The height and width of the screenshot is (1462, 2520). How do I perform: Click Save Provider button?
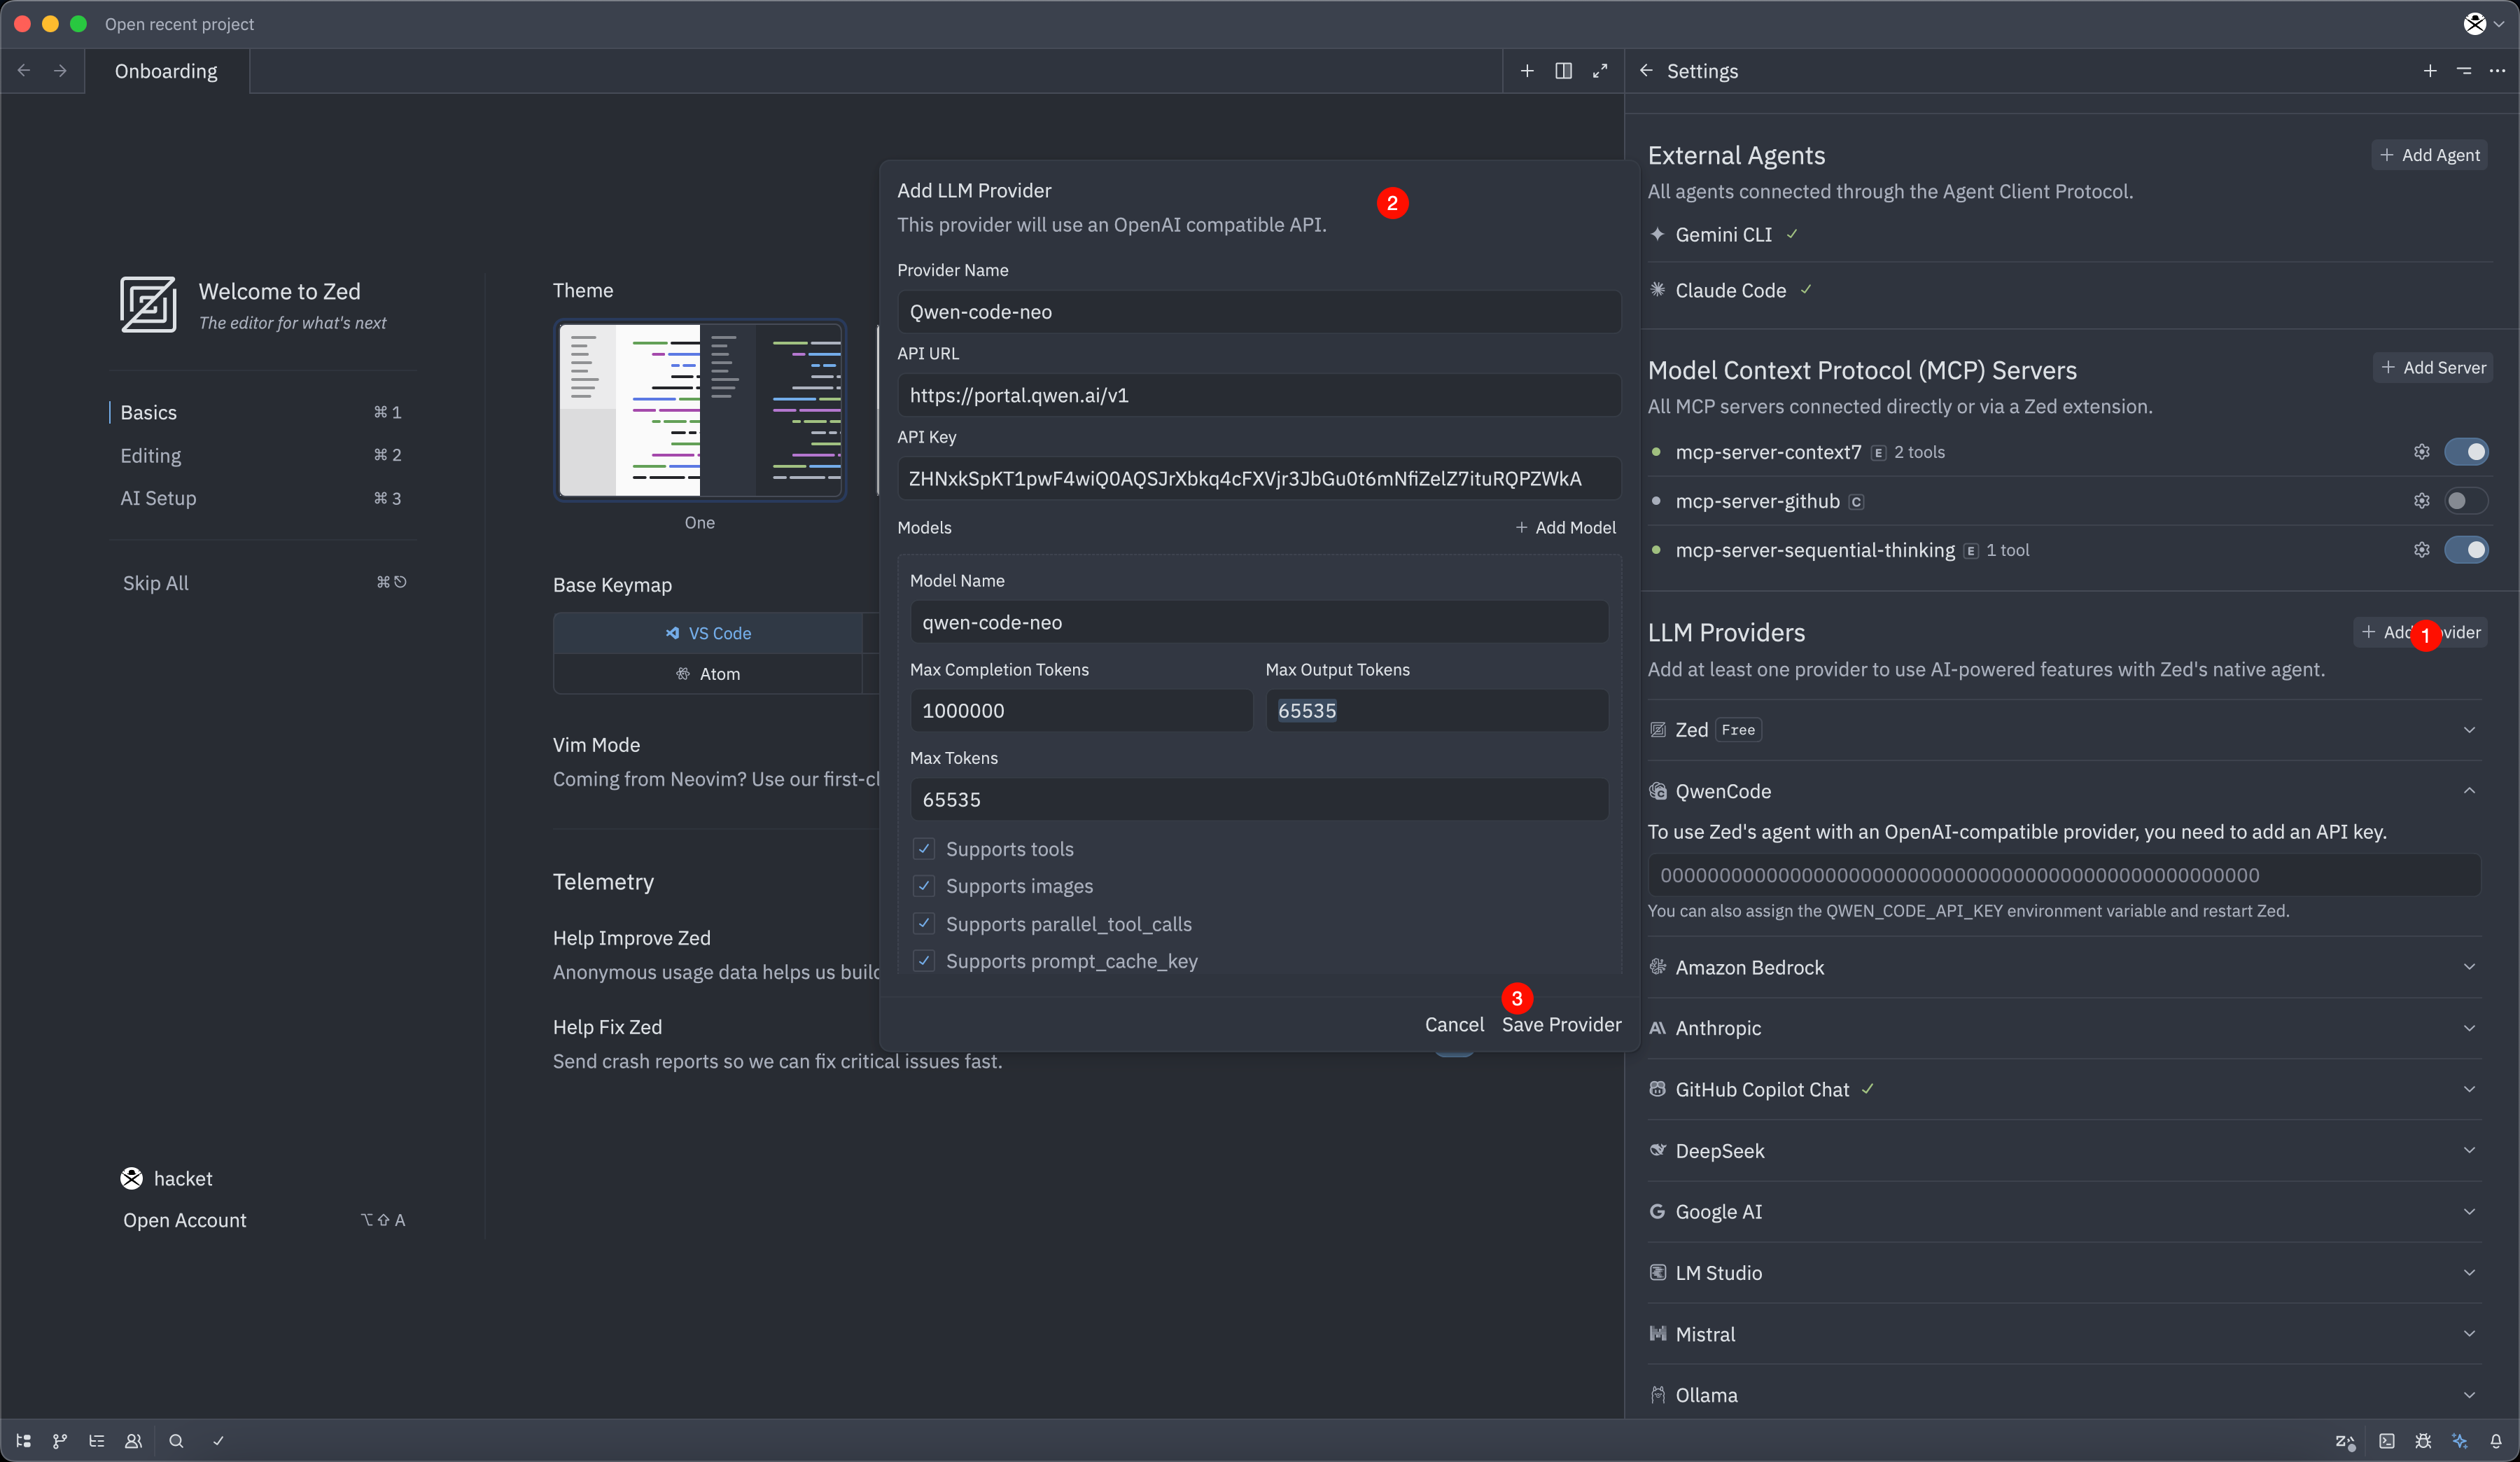1561,1025
